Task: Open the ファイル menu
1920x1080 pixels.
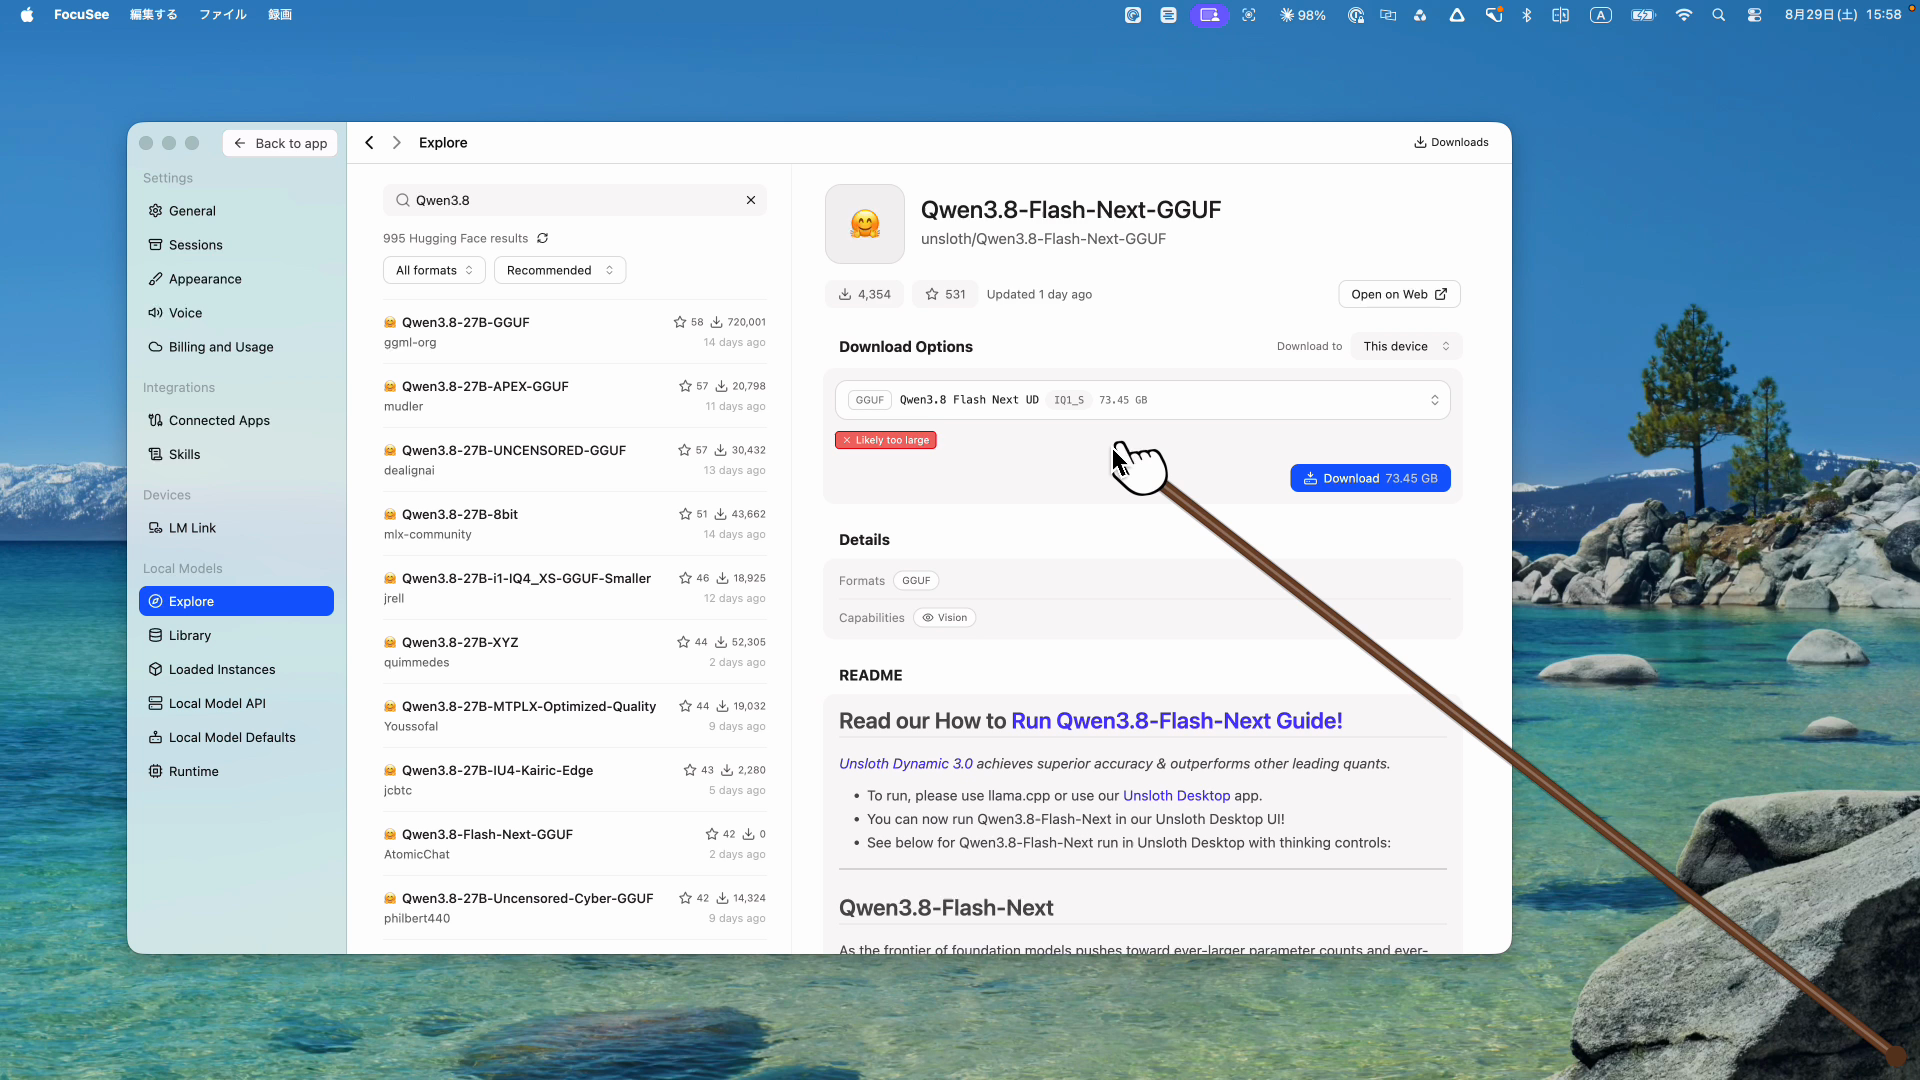Action: click(x=223, y=15)
